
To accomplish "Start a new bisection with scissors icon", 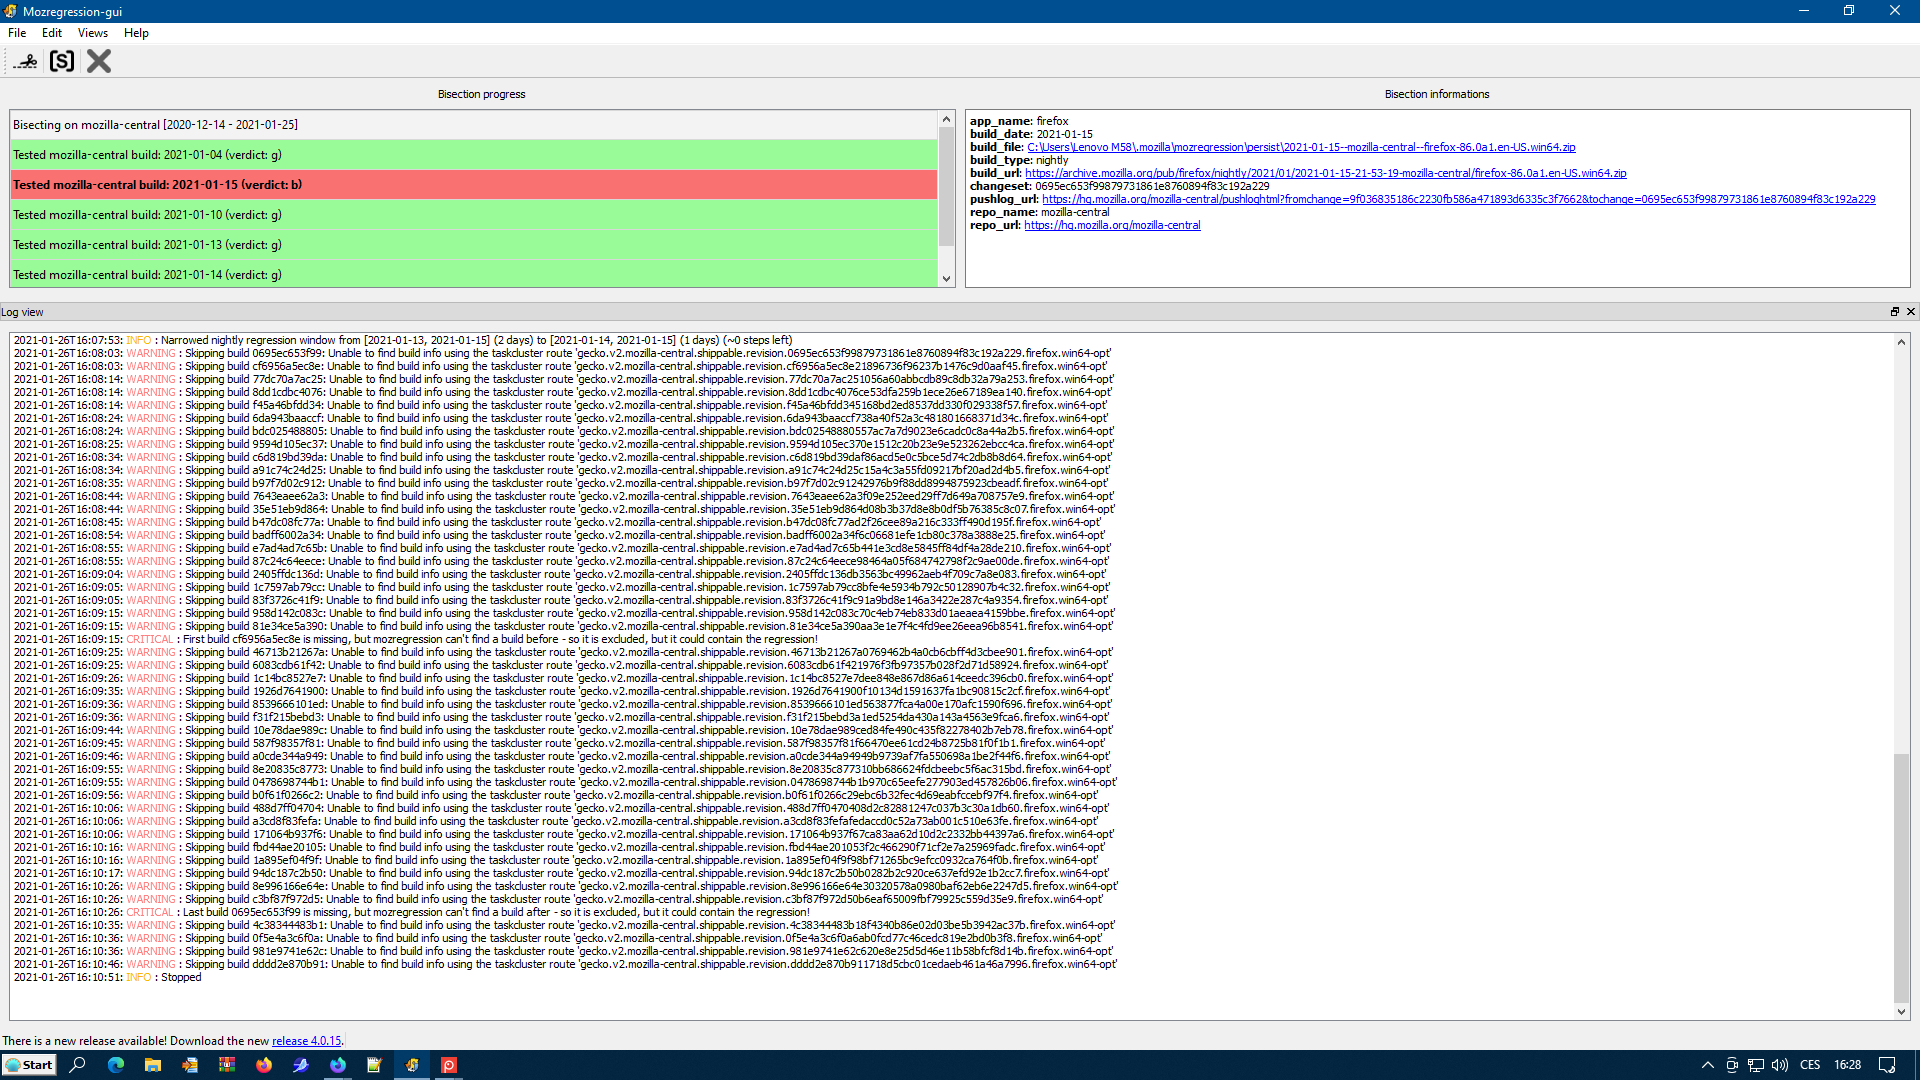I will click(26, 61).
